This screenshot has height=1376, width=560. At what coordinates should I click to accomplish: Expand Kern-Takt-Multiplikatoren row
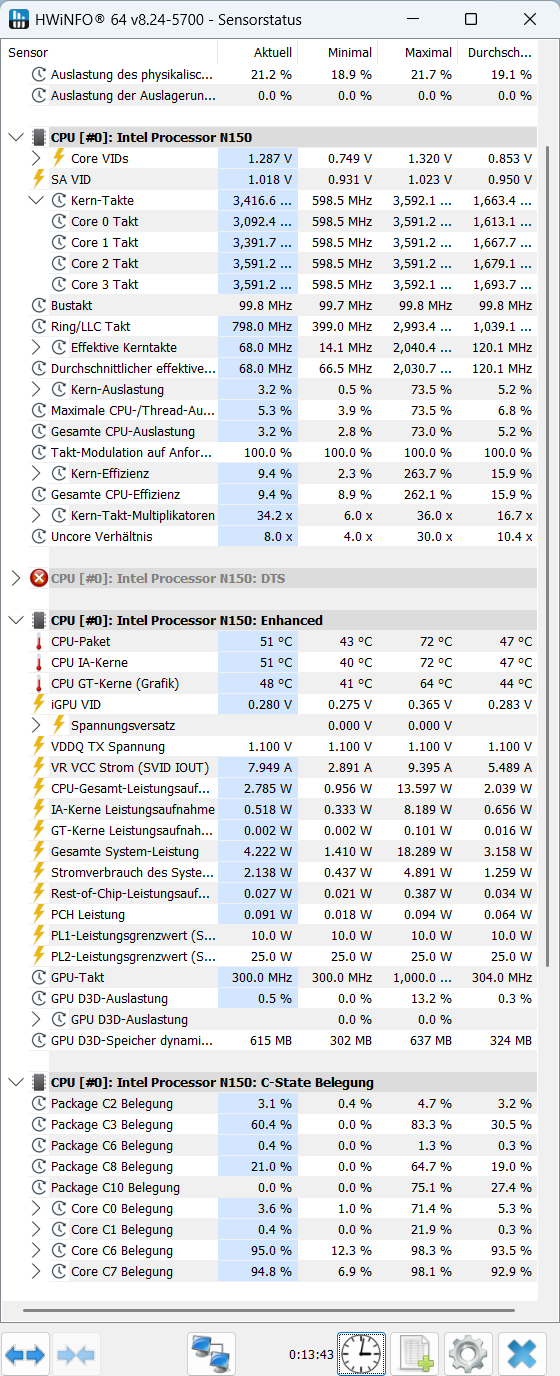click(x=37, y=515)
